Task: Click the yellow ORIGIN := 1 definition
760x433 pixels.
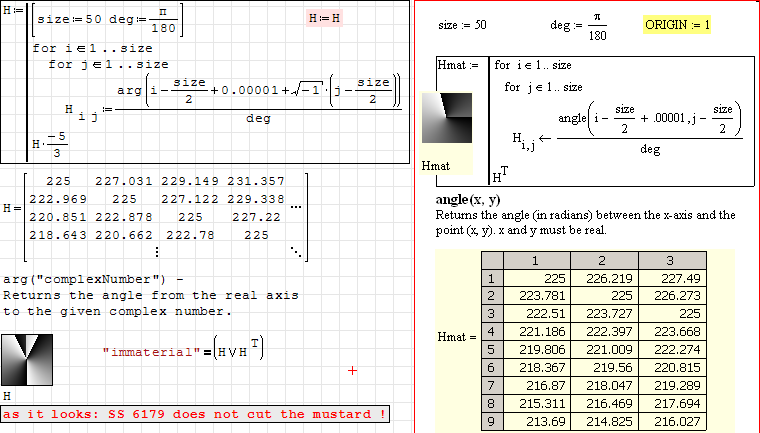Action: point(678,24)
